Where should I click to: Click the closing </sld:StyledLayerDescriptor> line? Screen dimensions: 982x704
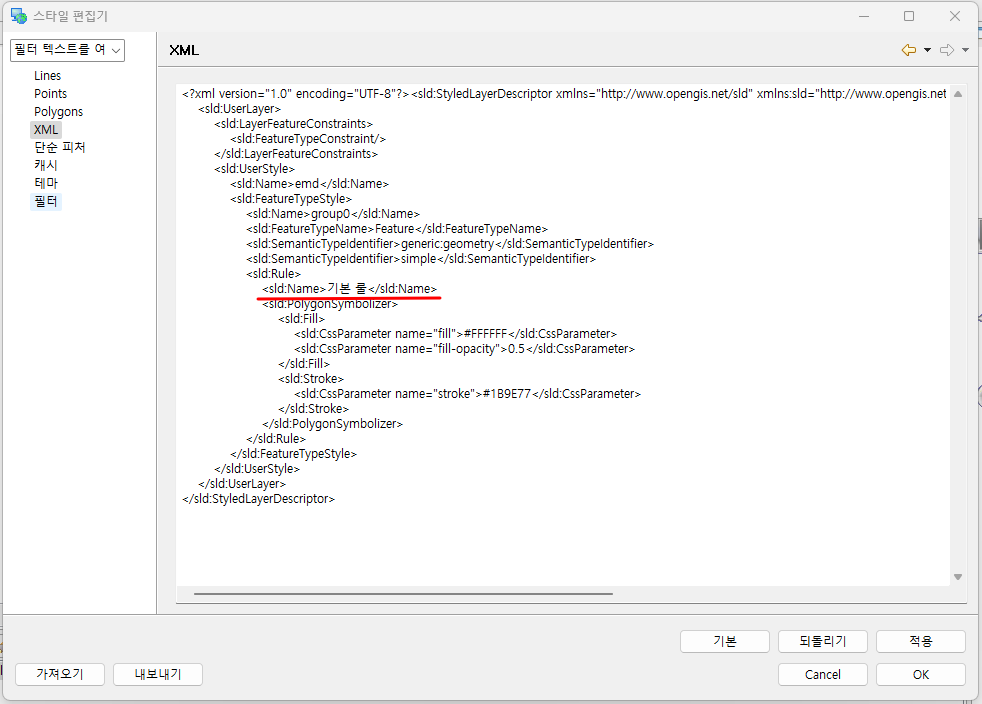click(259, 499)
